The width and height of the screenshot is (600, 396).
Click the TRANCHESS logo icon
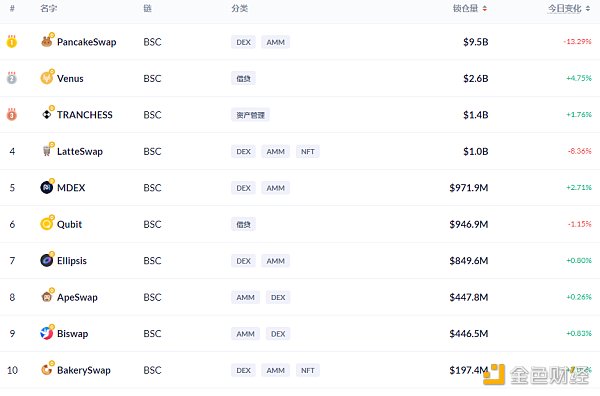pos(47,114)
